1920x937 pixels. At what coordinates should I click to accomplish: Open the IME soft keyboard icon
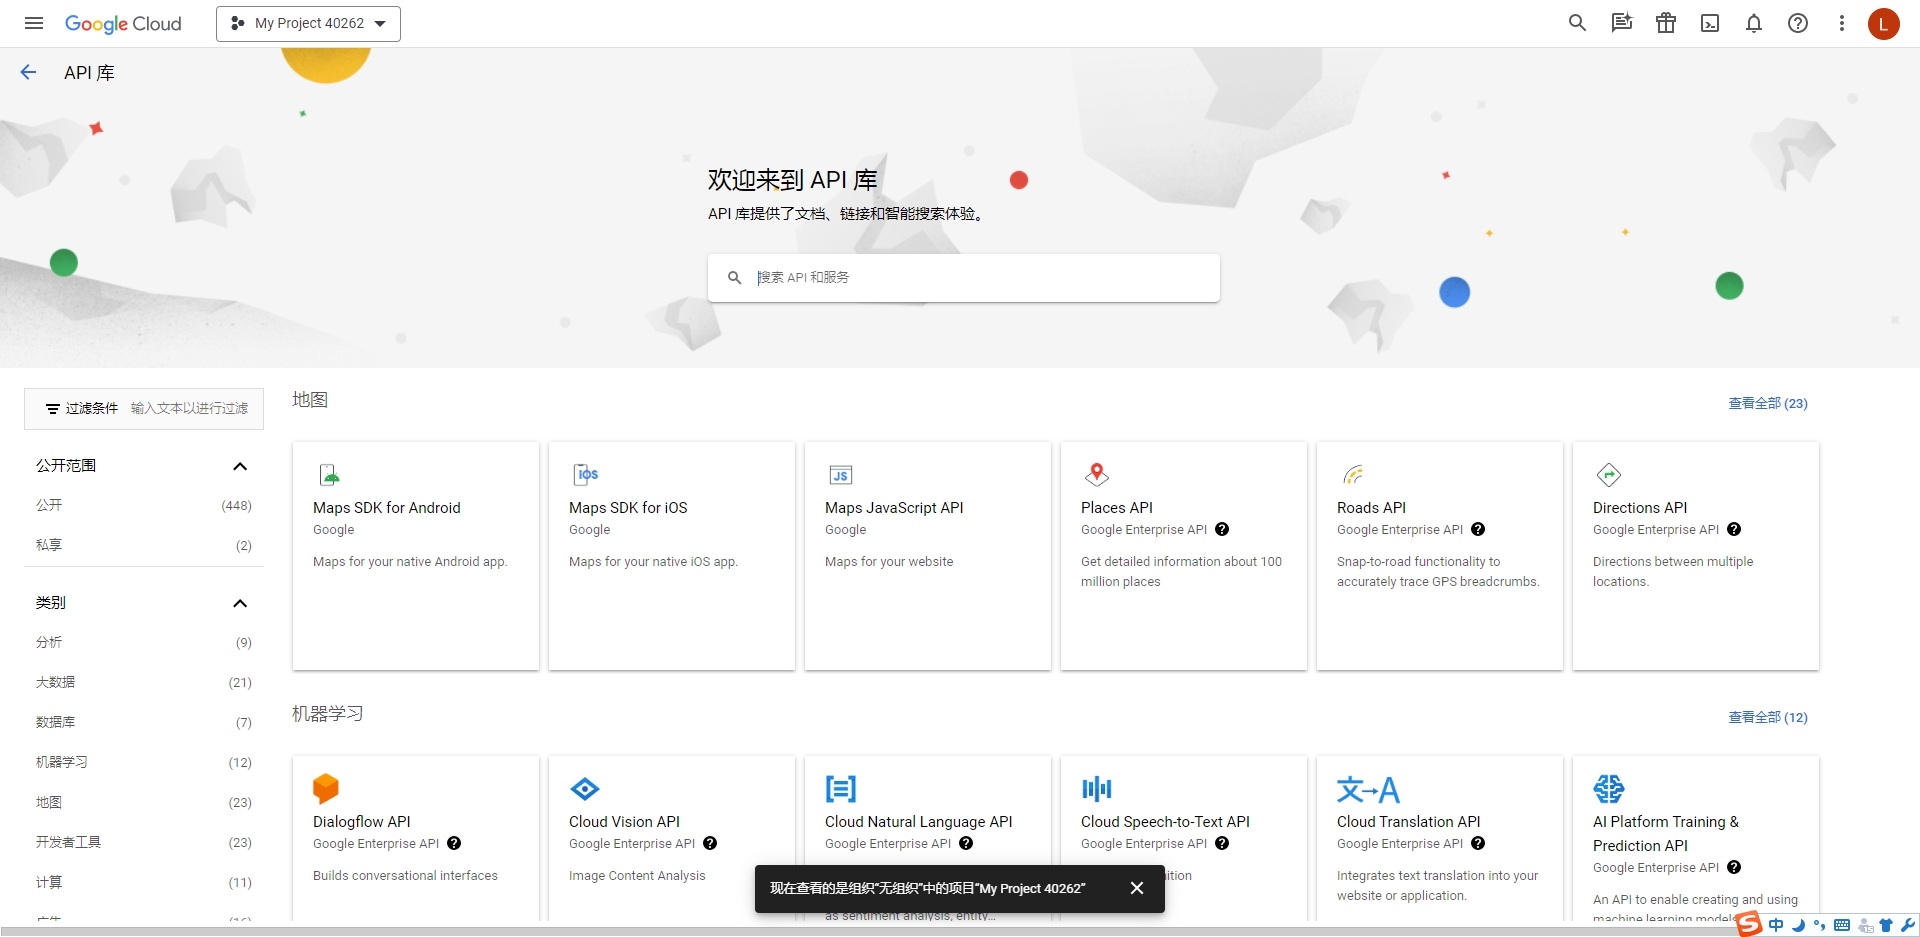point(1842,925)
